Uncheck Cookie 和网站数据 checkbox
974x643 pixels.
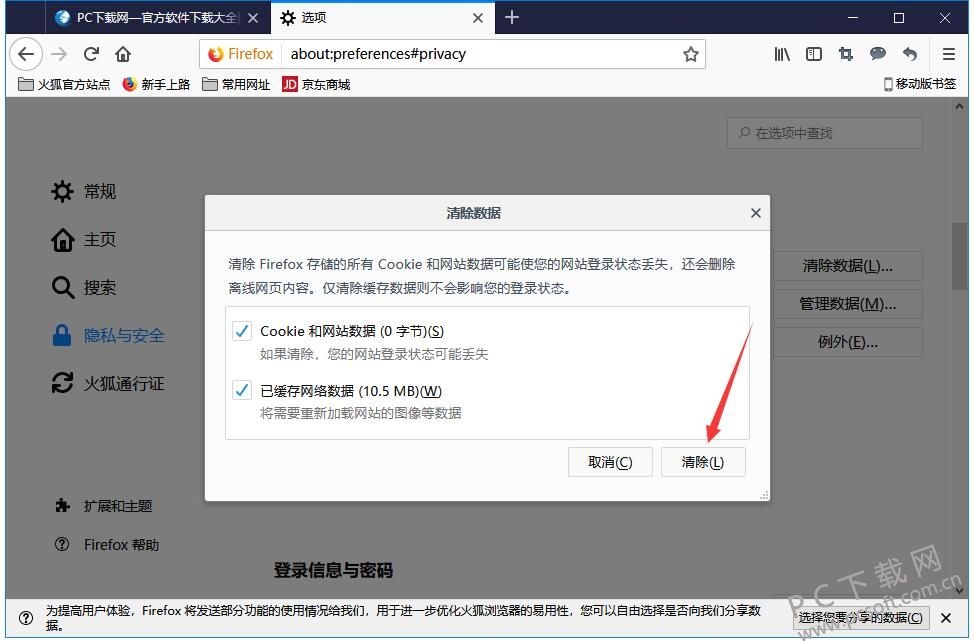coord(242,331)
